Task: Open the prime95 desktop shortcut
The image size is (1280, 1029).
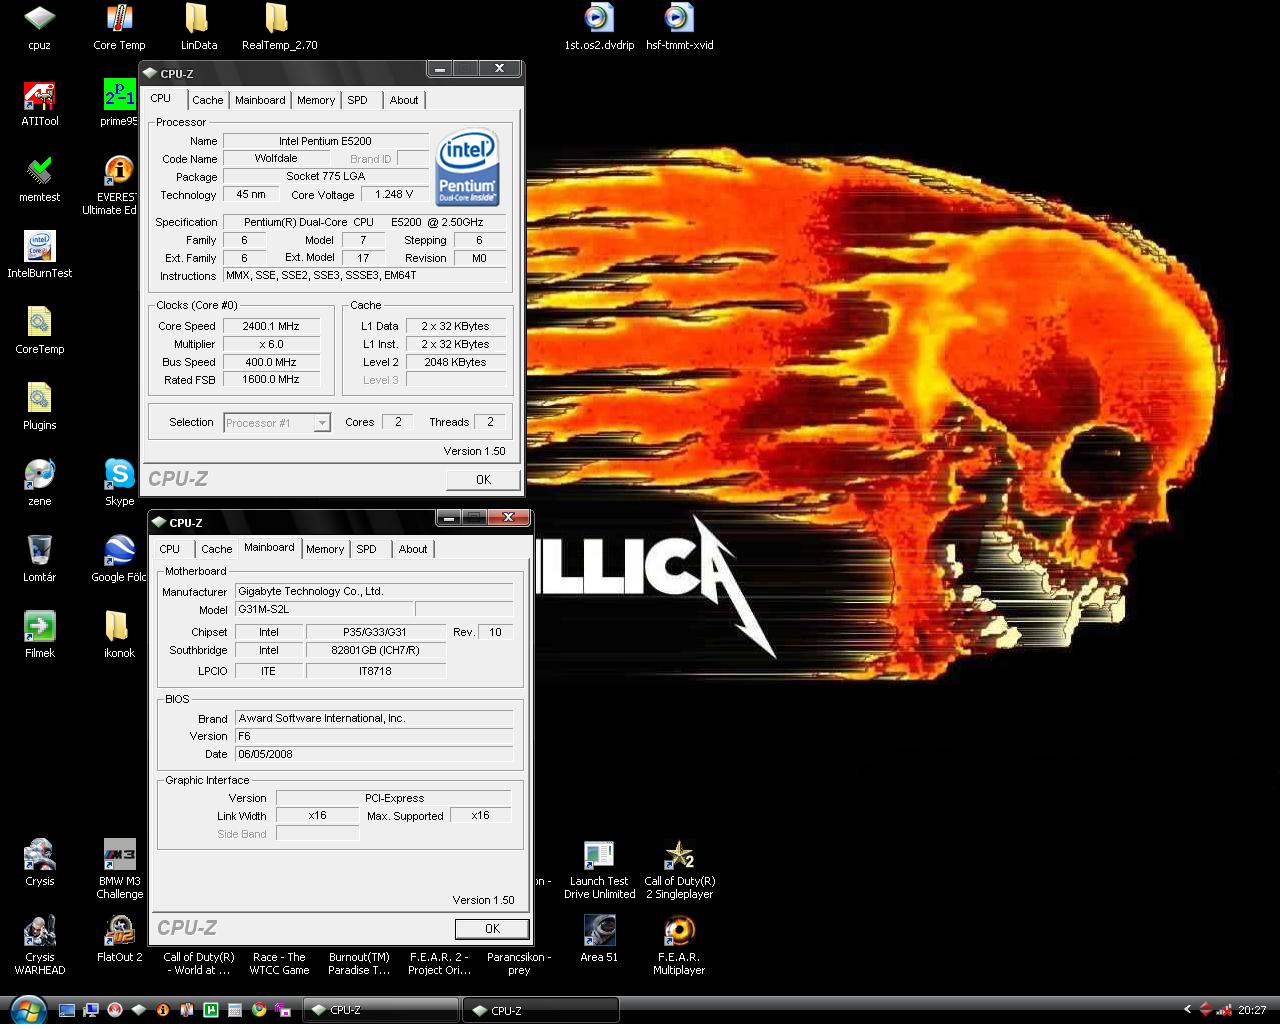Action: pos(119,104)
